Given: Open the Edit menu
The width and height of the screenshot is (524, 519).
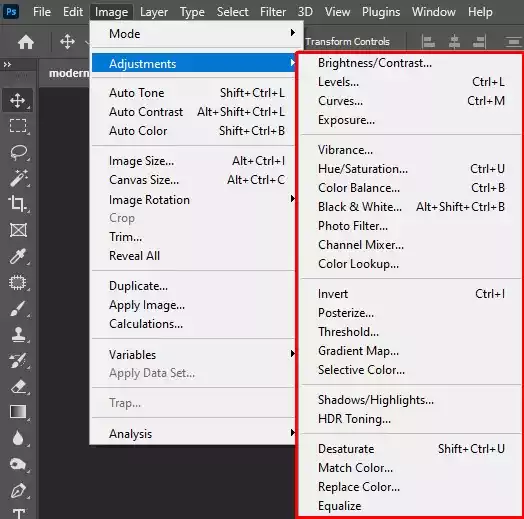Looking at the screenshot, I should pos(73,12).
